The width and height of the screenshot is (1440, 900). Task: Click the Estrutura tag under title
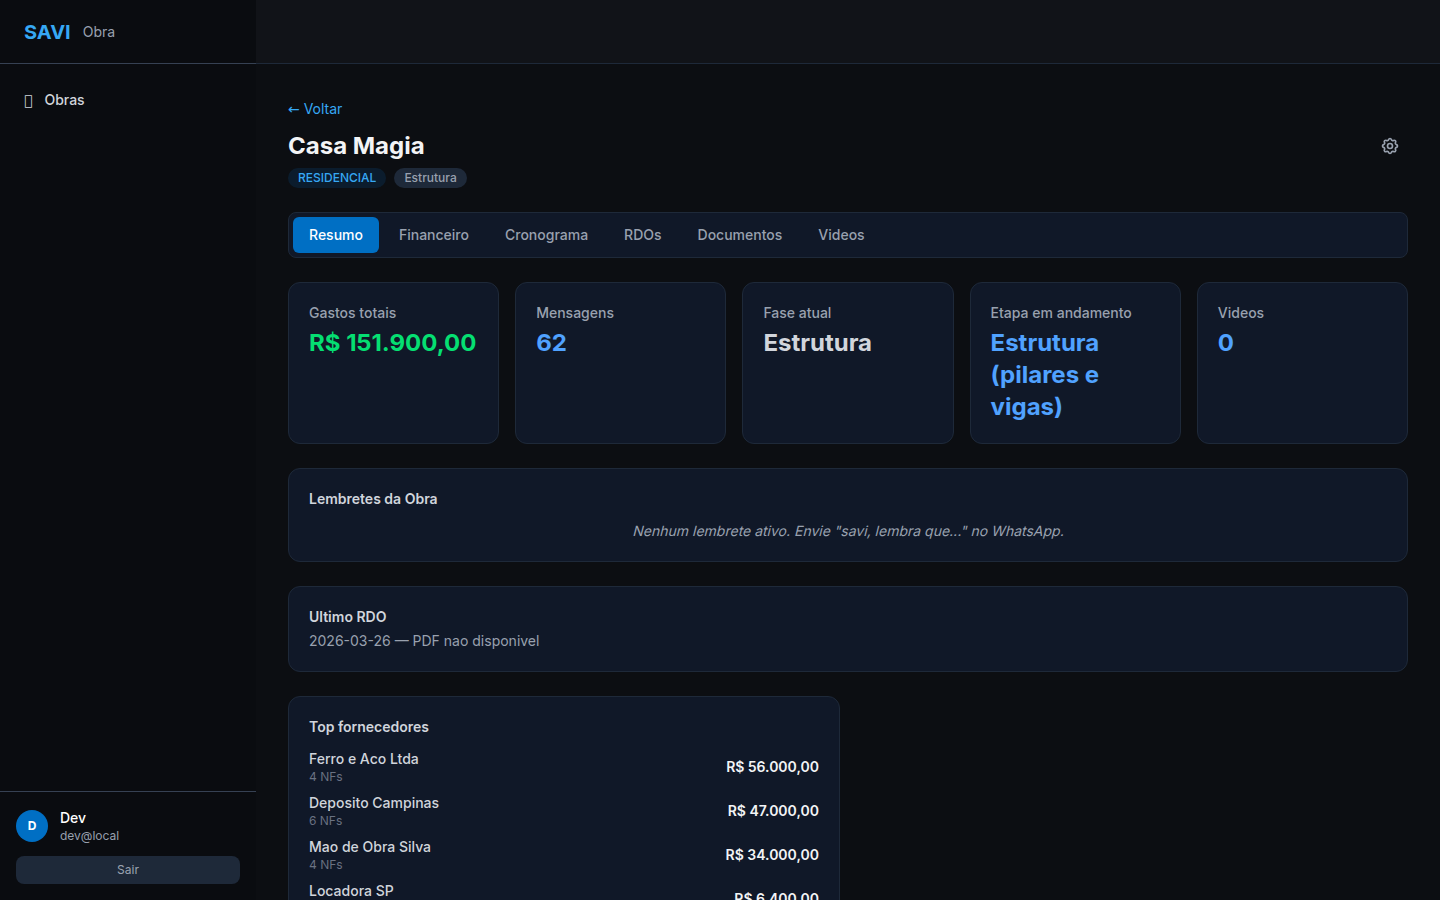[x=430, y=178]
